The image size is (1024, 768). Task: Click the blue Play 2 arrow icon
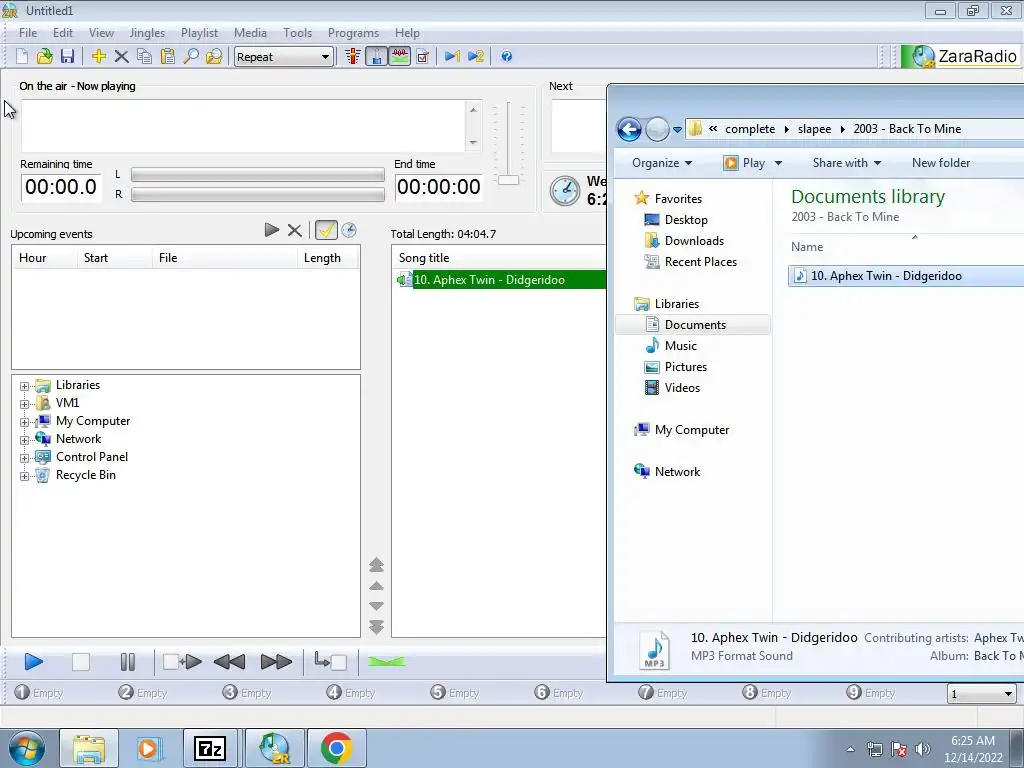[476, 56]
